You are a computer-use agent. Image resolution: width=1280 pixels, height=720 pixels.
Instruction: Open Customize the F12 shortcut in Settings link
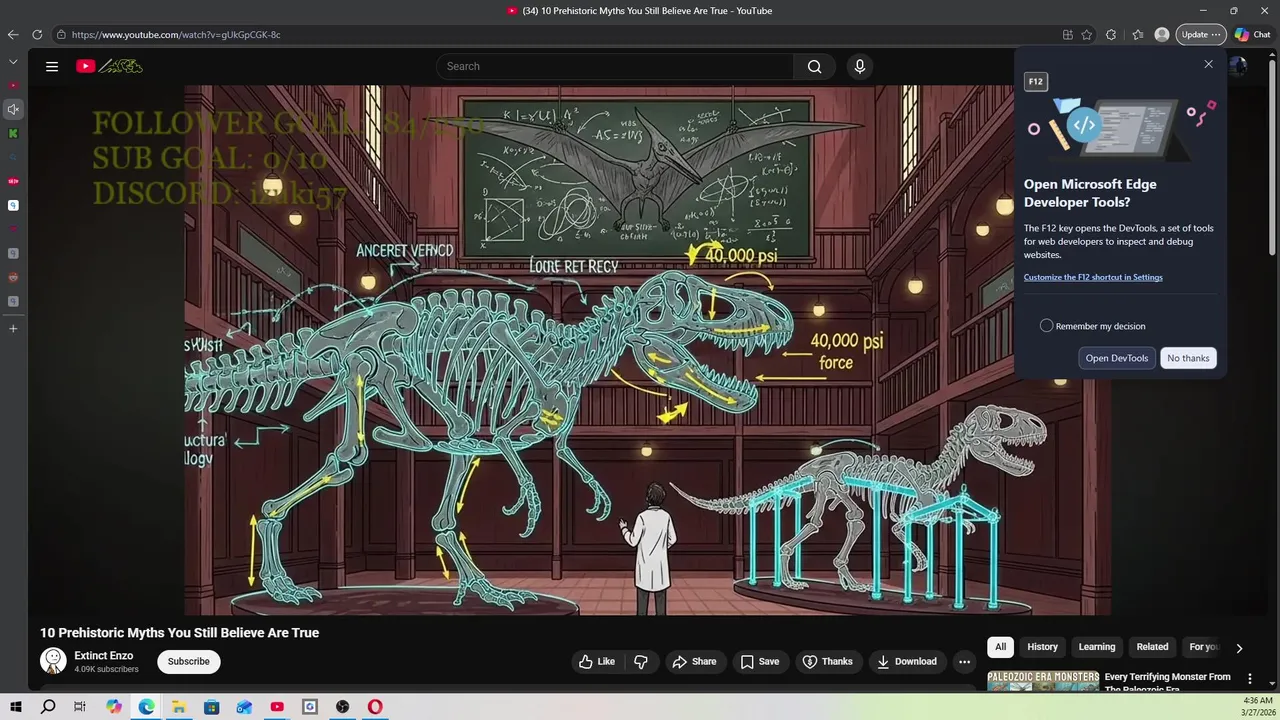coord(1093,277)
